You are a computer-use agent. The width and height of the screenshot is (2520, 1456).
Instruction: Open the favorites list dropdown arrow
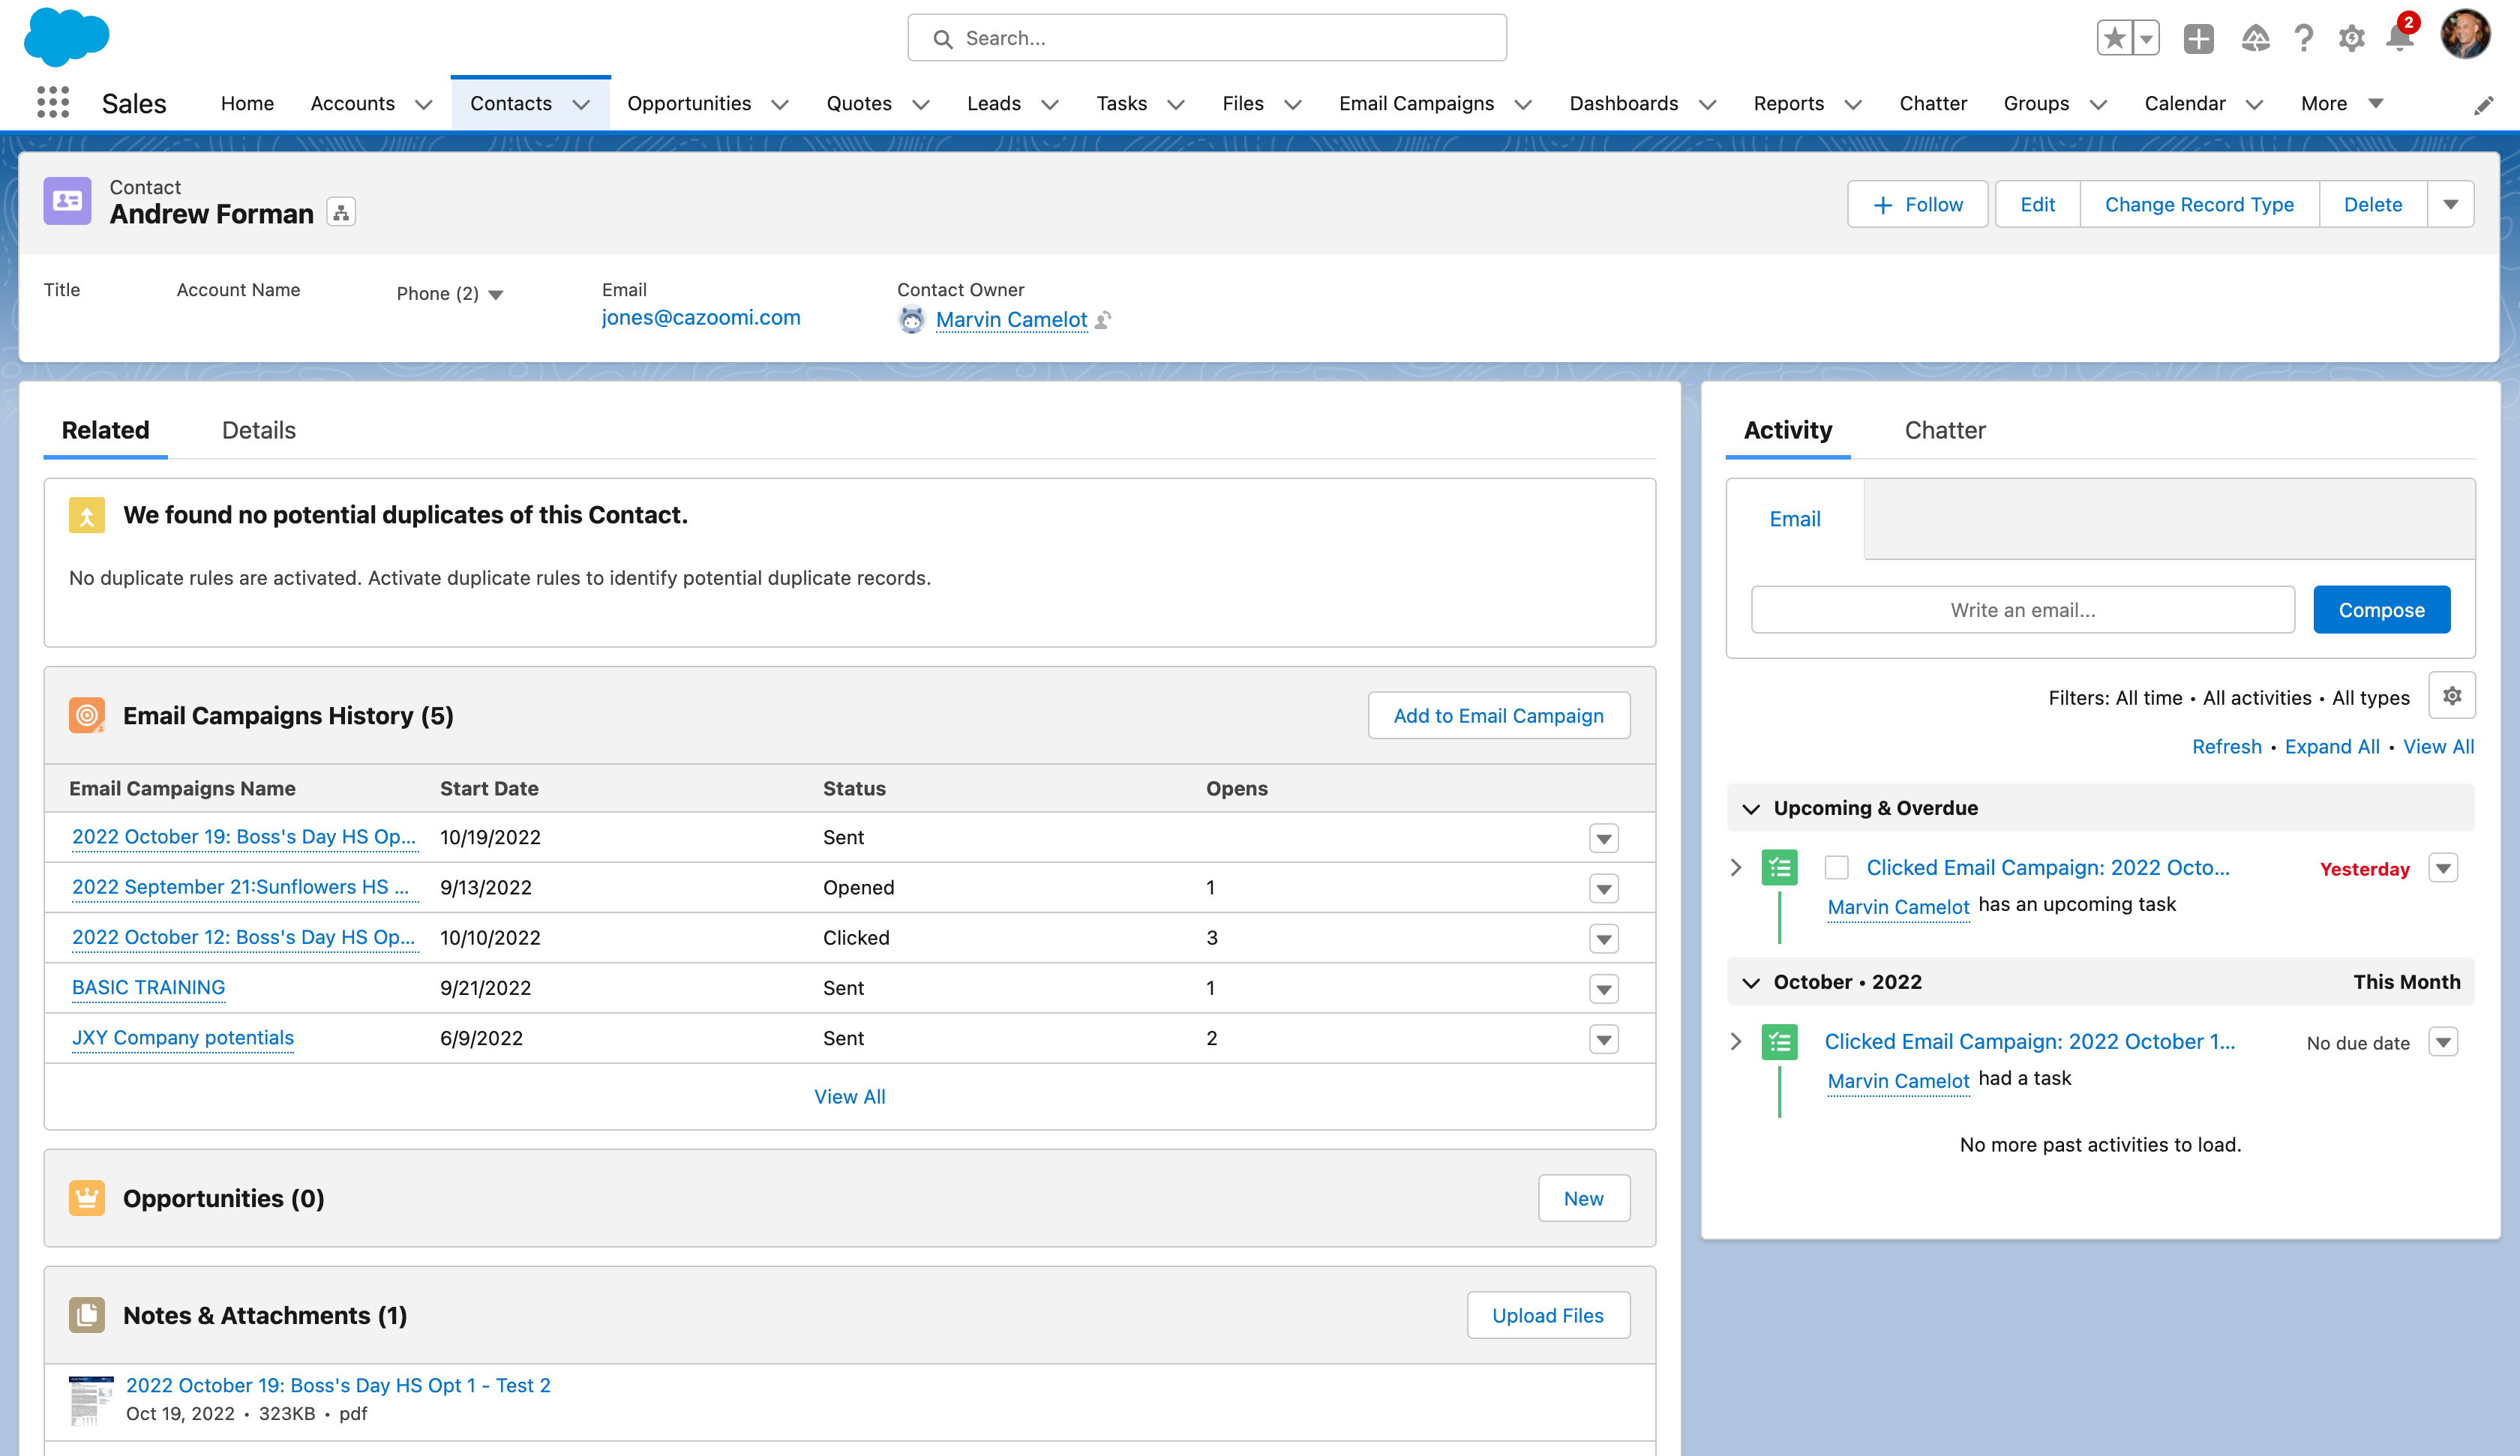[x=2146, y=38]
